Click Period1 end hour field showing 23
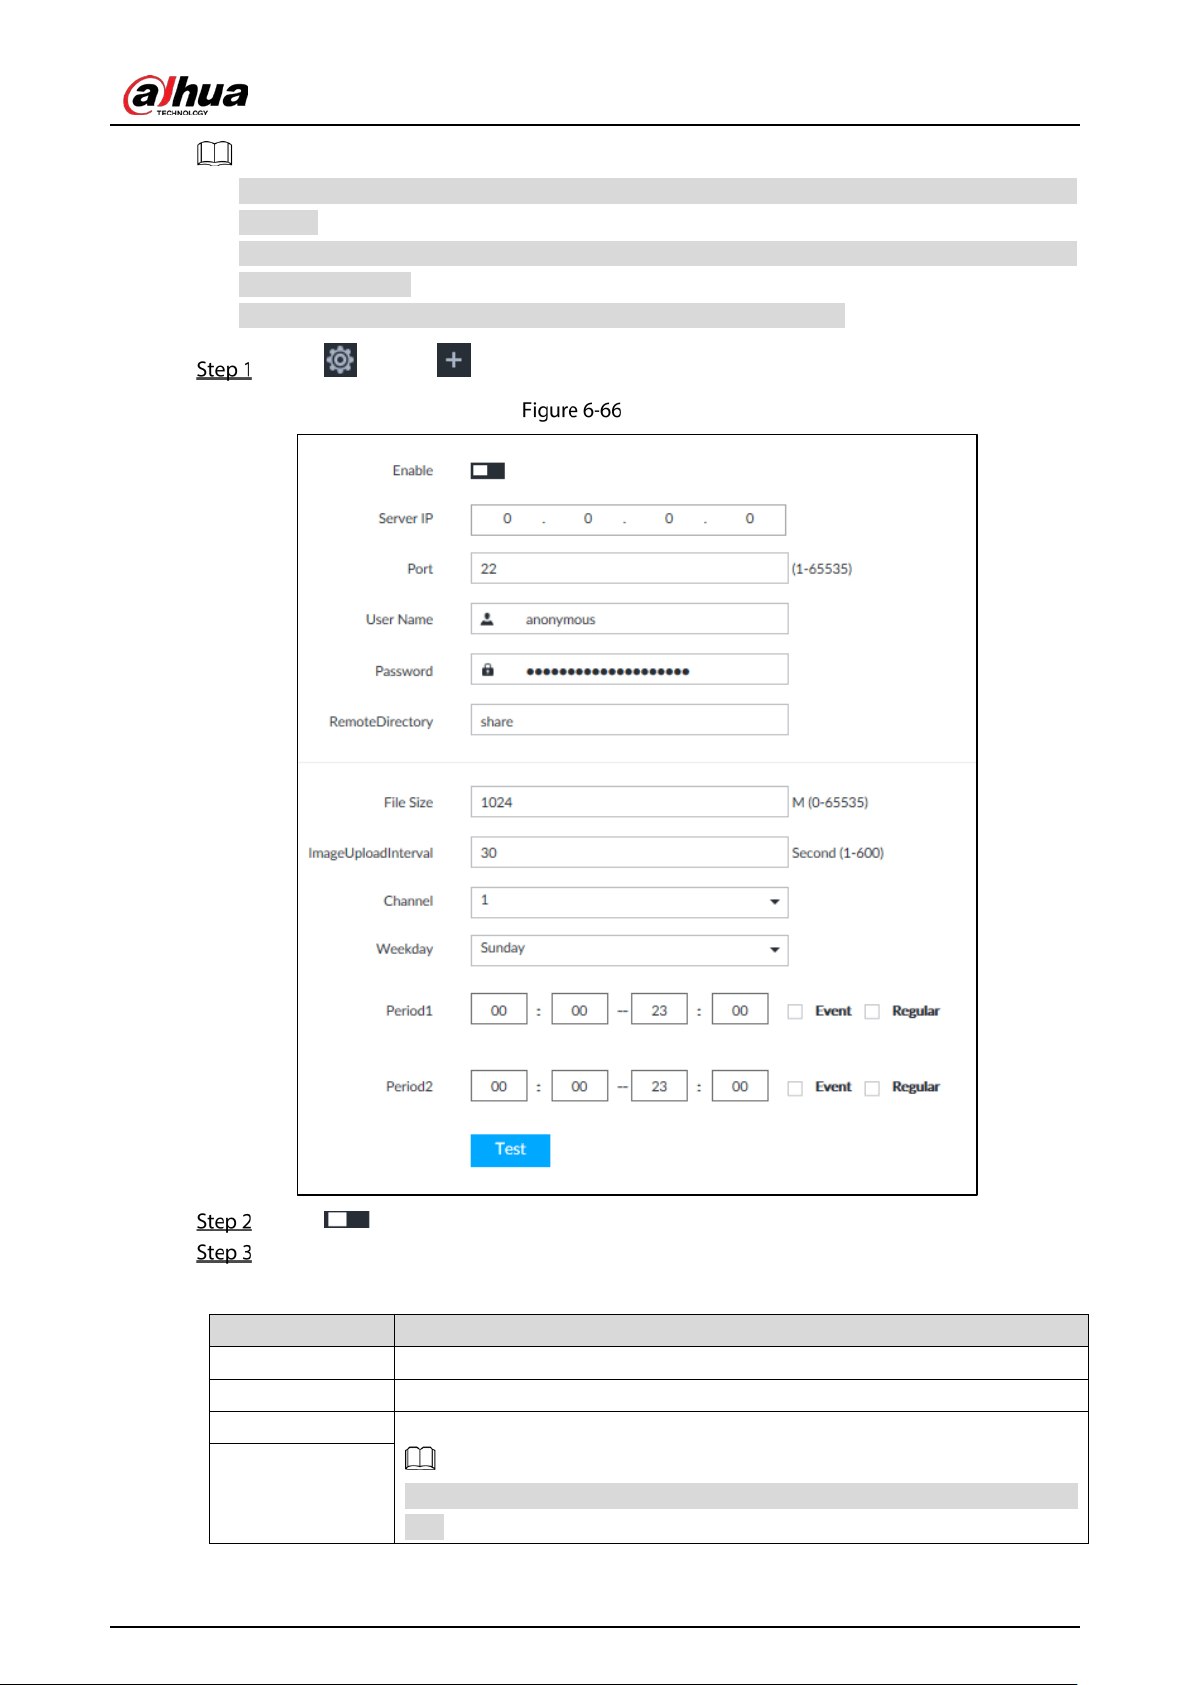Viewport: 1192px width, 1685px height. point(659,1009)
